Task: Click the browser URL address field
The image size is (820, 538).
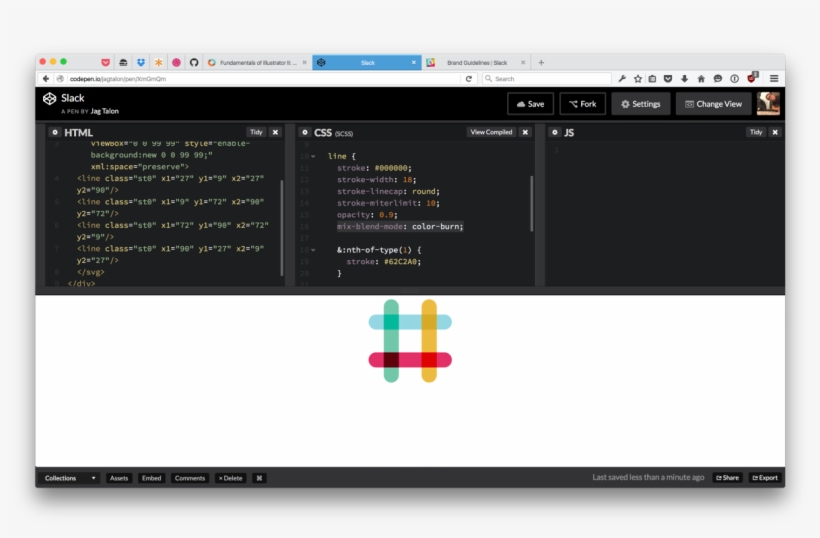Action: click(258, 78)
